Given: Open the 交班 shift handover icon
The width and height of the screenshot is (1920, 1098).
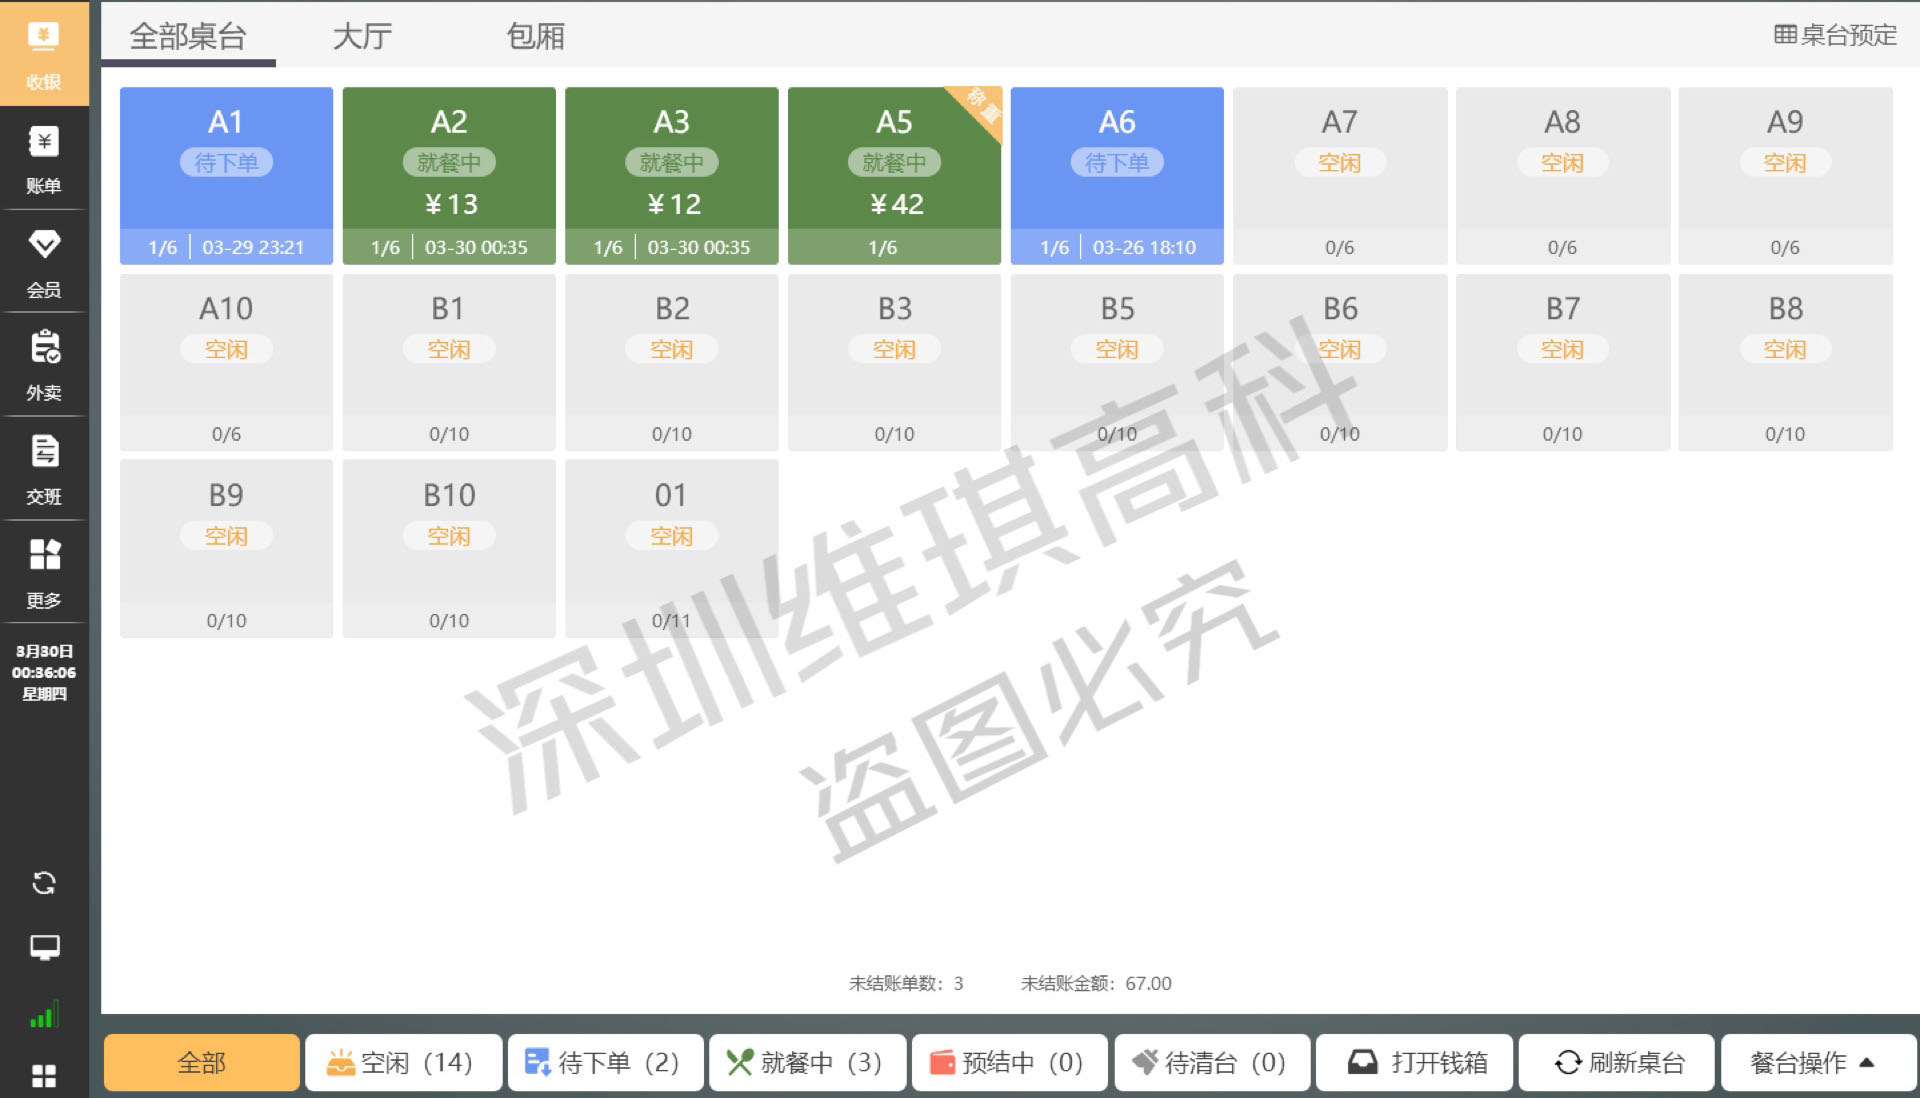Looking at the screenshot, I should [44, 469].
